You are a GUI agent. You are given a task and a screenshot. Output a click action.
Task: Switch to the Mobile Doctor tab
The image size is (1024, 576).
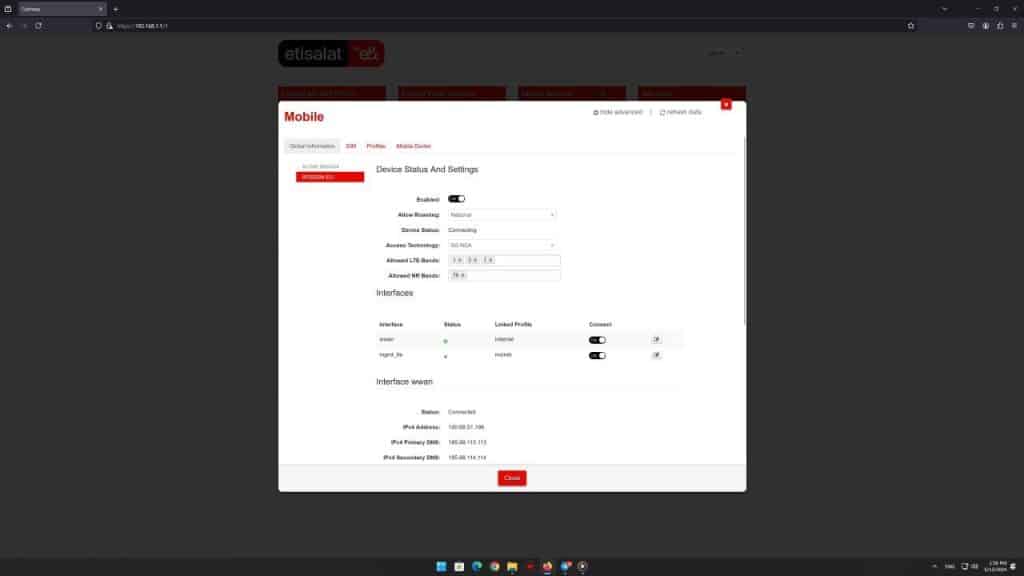(413, 146)
